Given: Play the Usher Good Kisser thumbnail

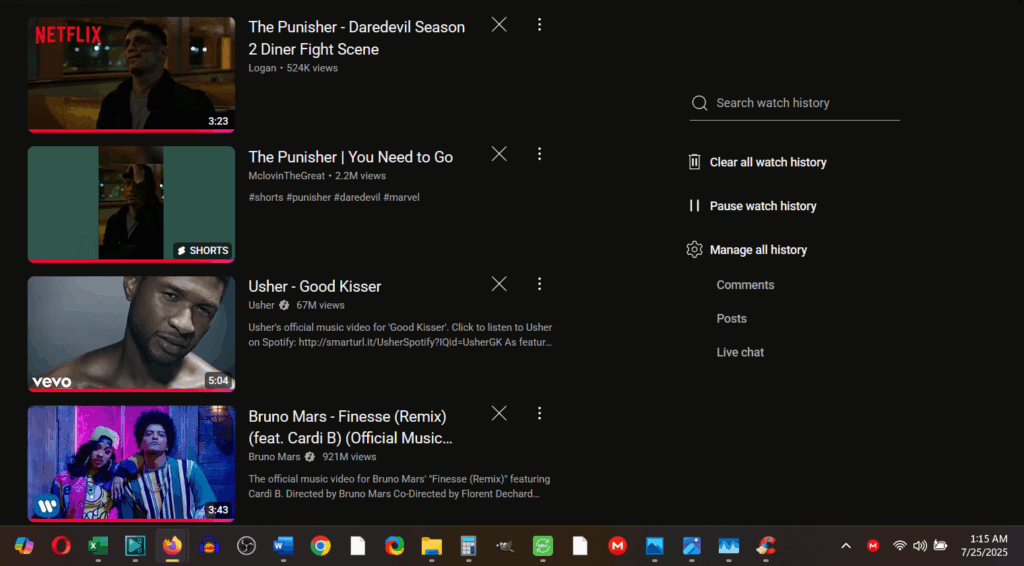Looking at the screenshot, I should 131,334.
